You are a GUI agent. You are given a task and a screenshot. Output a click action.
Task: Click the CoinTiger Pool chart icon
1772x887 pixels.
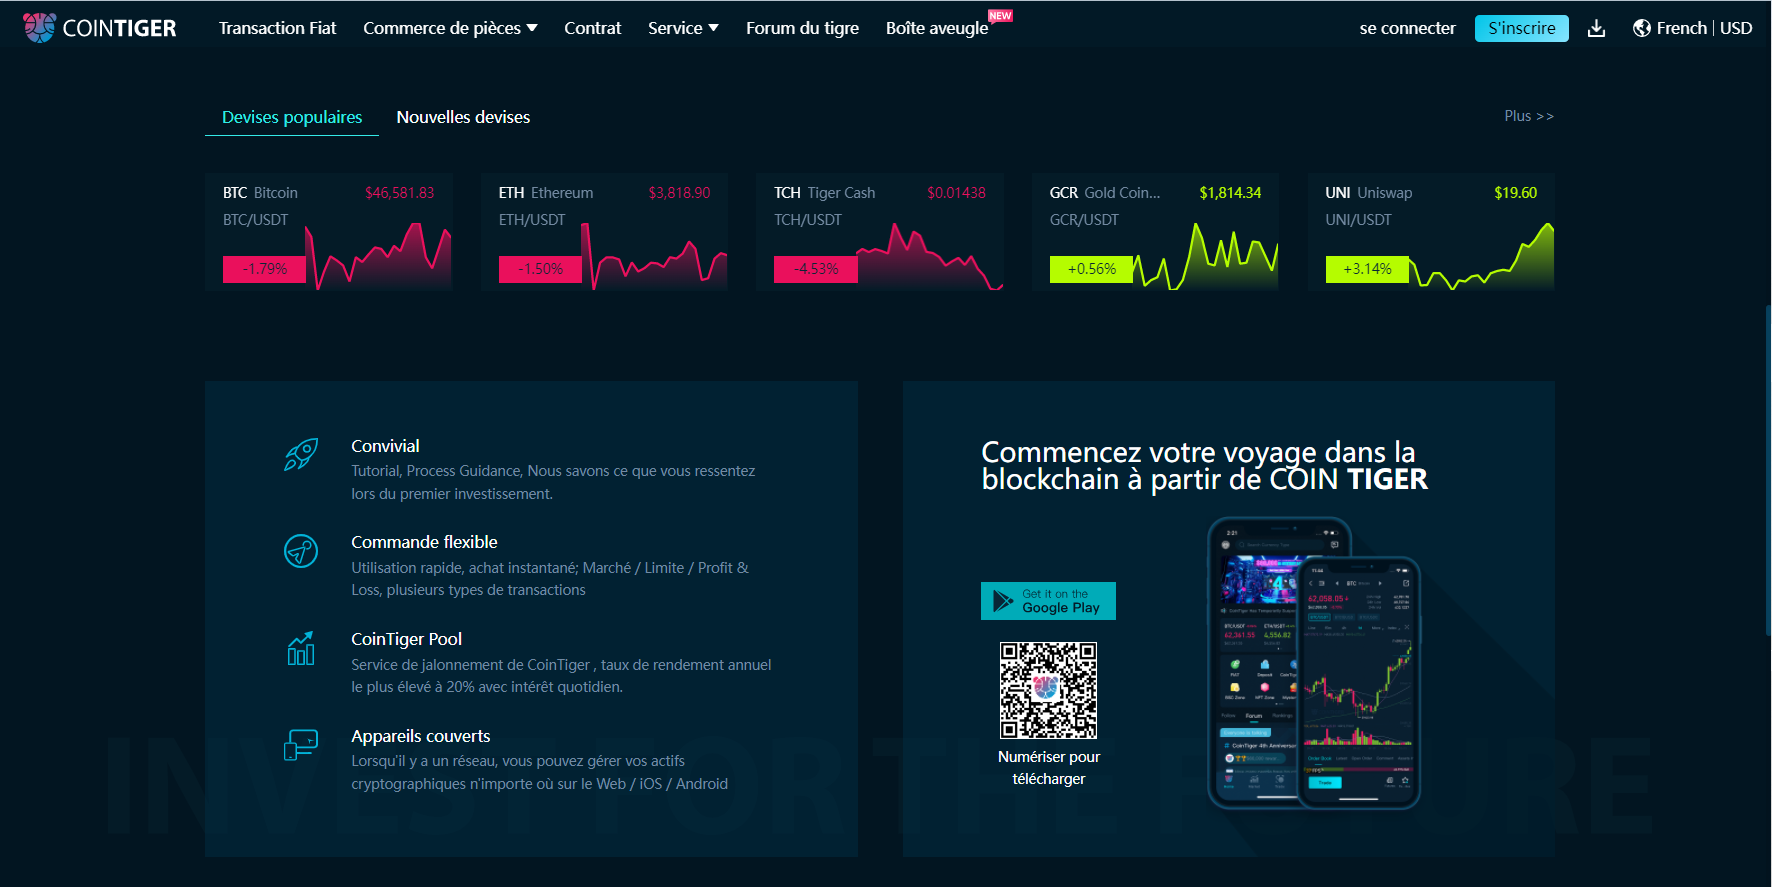tap(301, 648)
